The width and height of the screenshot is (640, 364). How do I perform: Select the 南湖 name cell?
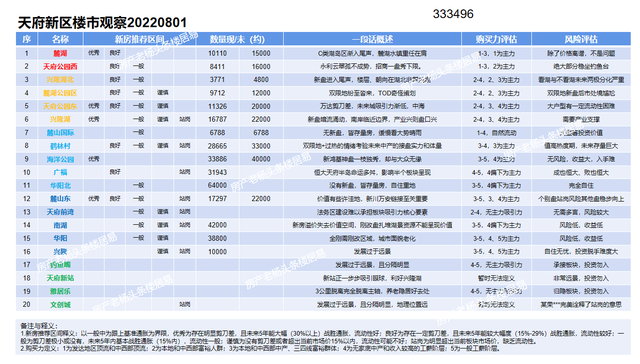coord(60,225)
